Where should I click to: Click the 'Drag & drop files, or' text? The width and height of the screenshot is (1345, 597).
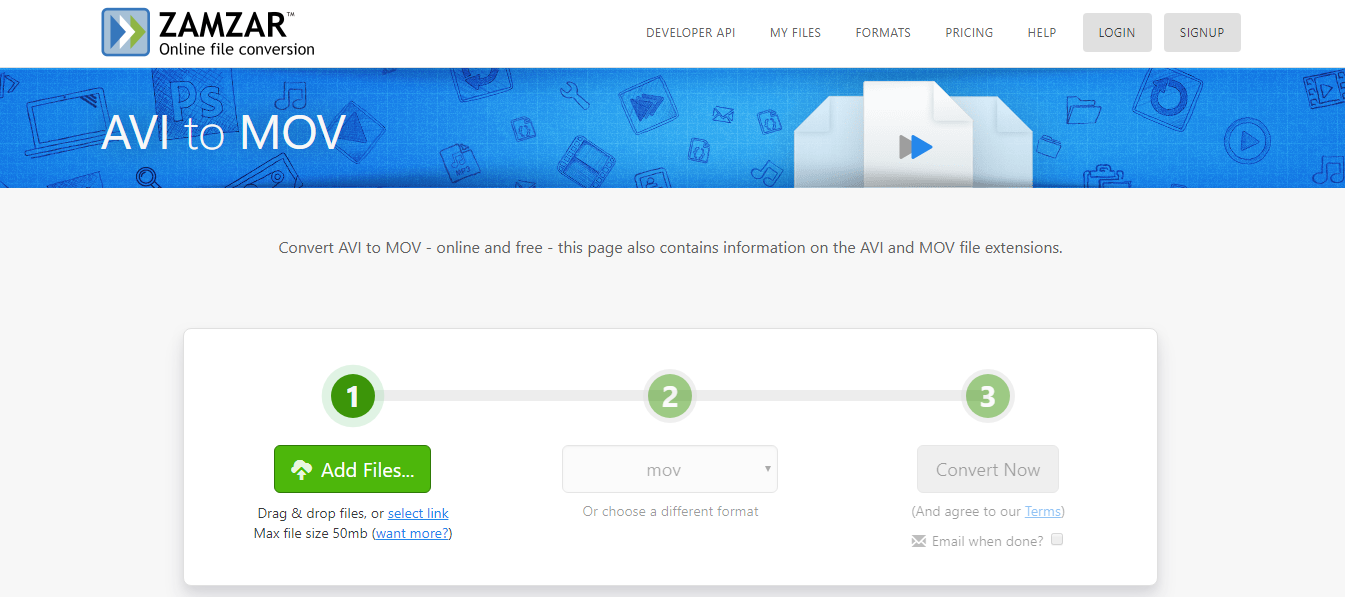321,514
